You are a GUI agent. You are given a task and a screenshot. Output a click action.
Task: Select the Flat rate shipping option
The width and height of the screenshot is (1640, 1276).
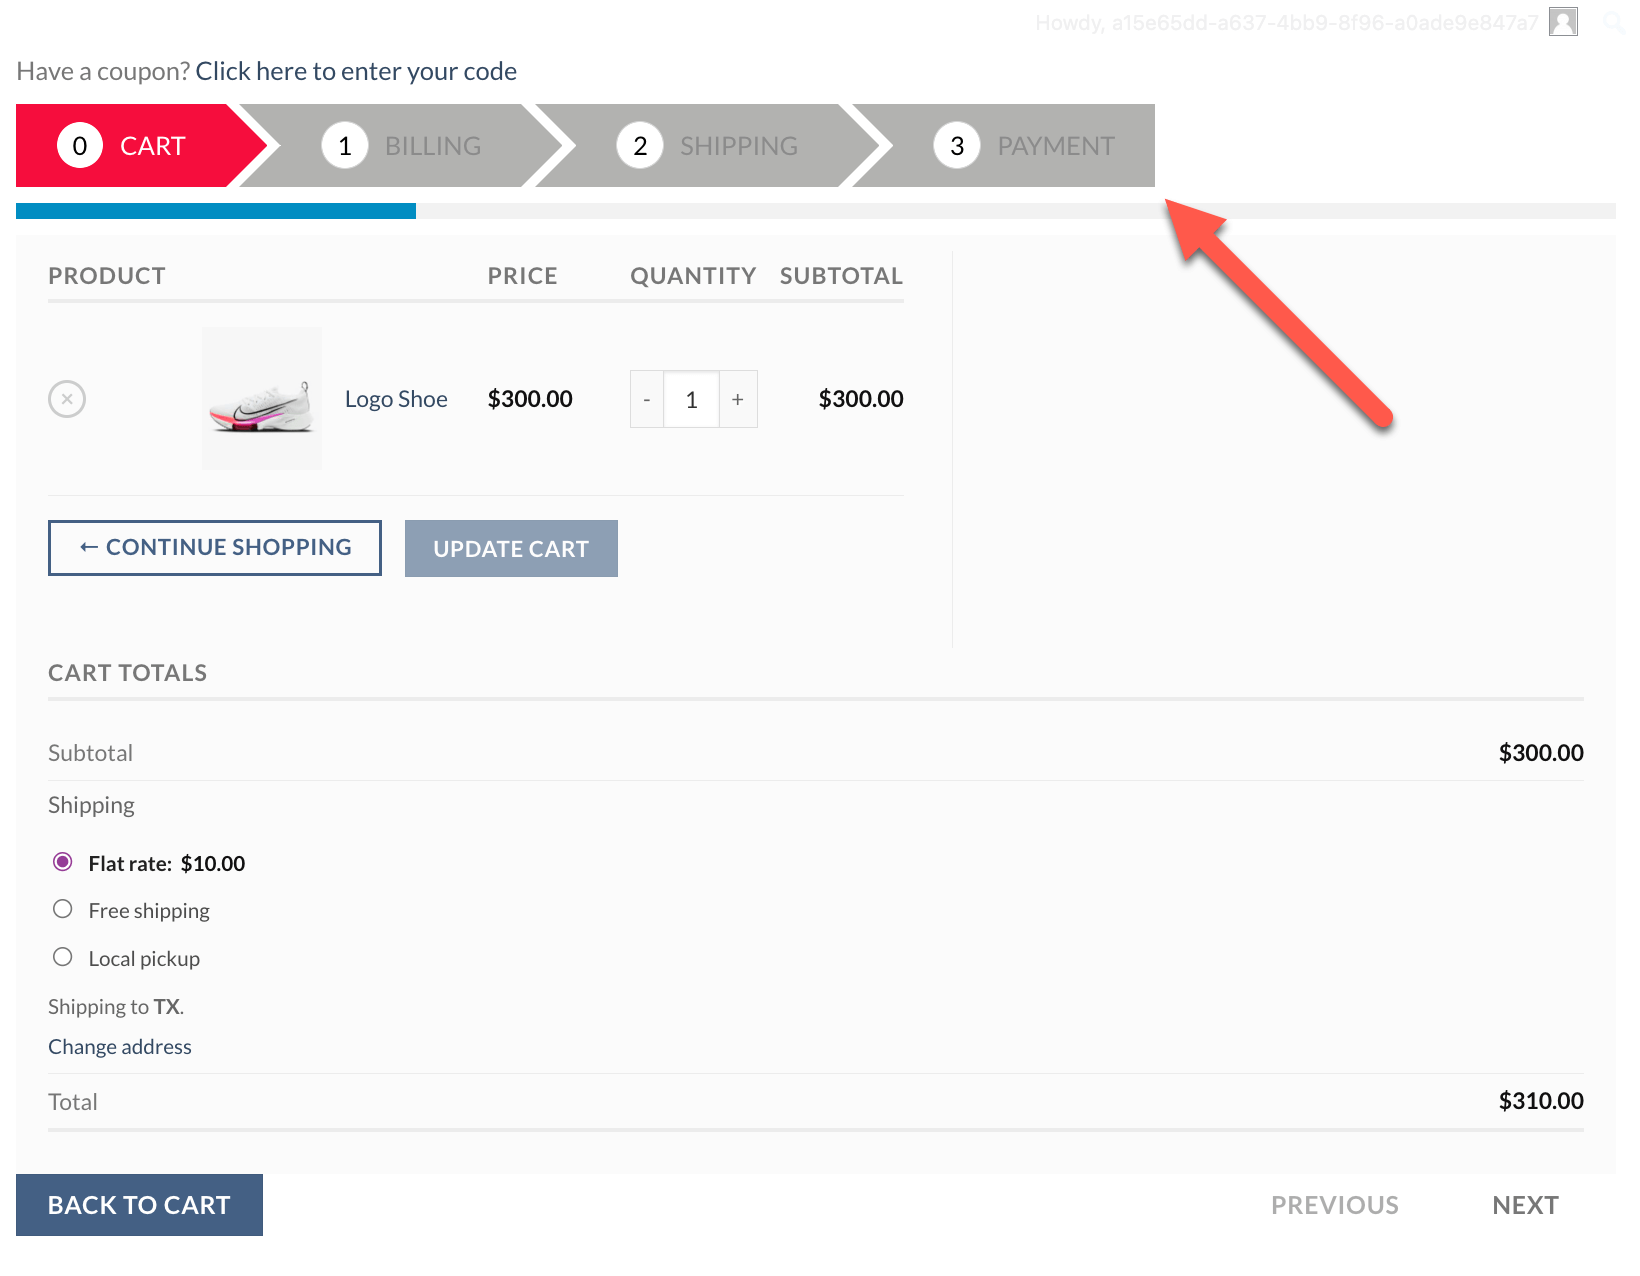(x=63, y=862)
